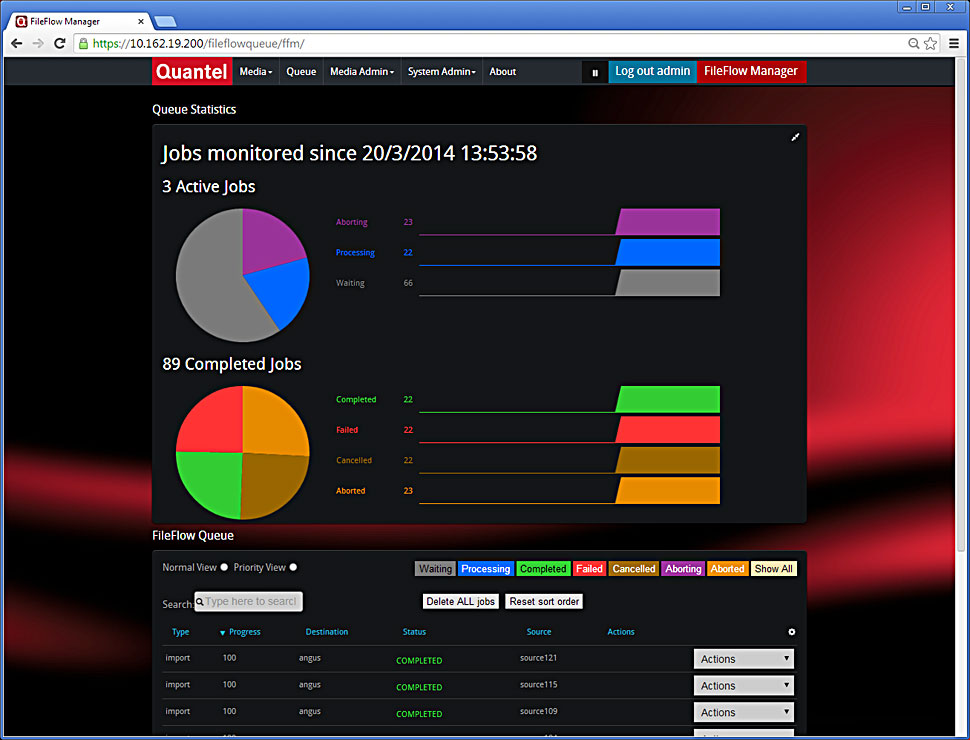970x740 pixels.
Task: Click into the queue Search field
Action: click(249, 601)
